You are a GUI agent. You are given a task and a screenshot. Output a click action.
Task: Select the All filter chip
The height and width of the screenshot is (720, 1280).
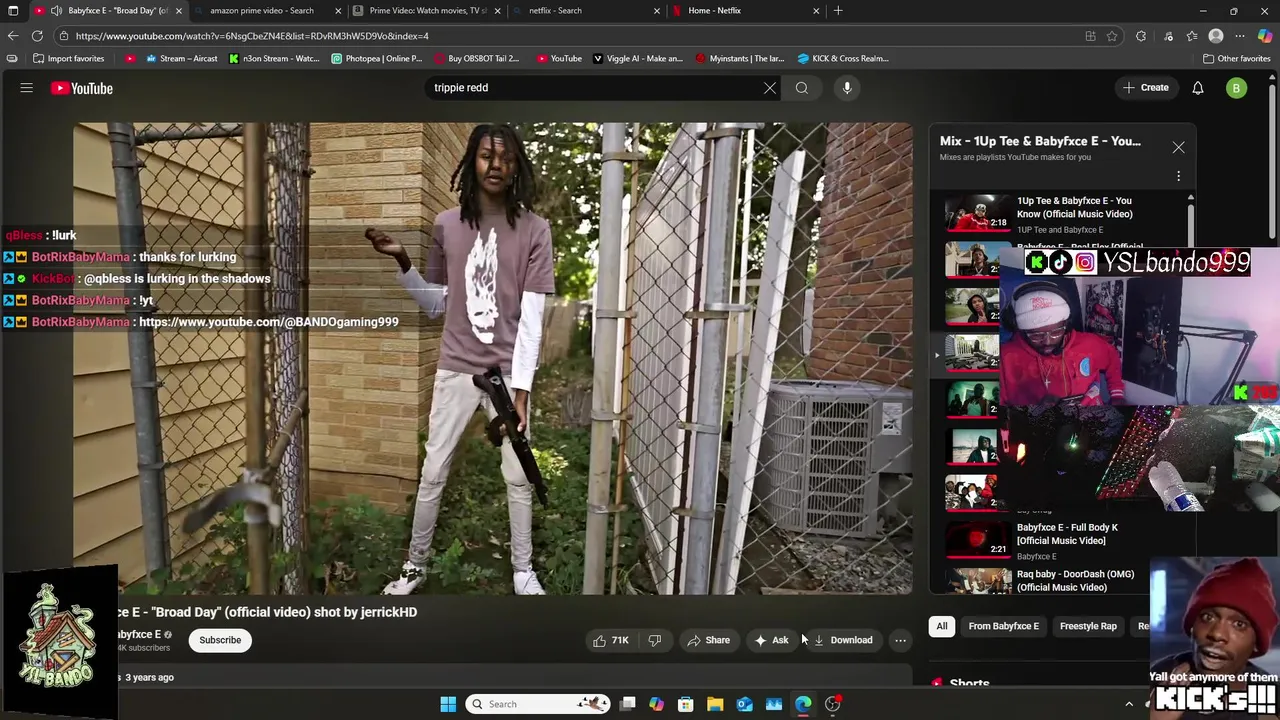click(x=941, y=626)
